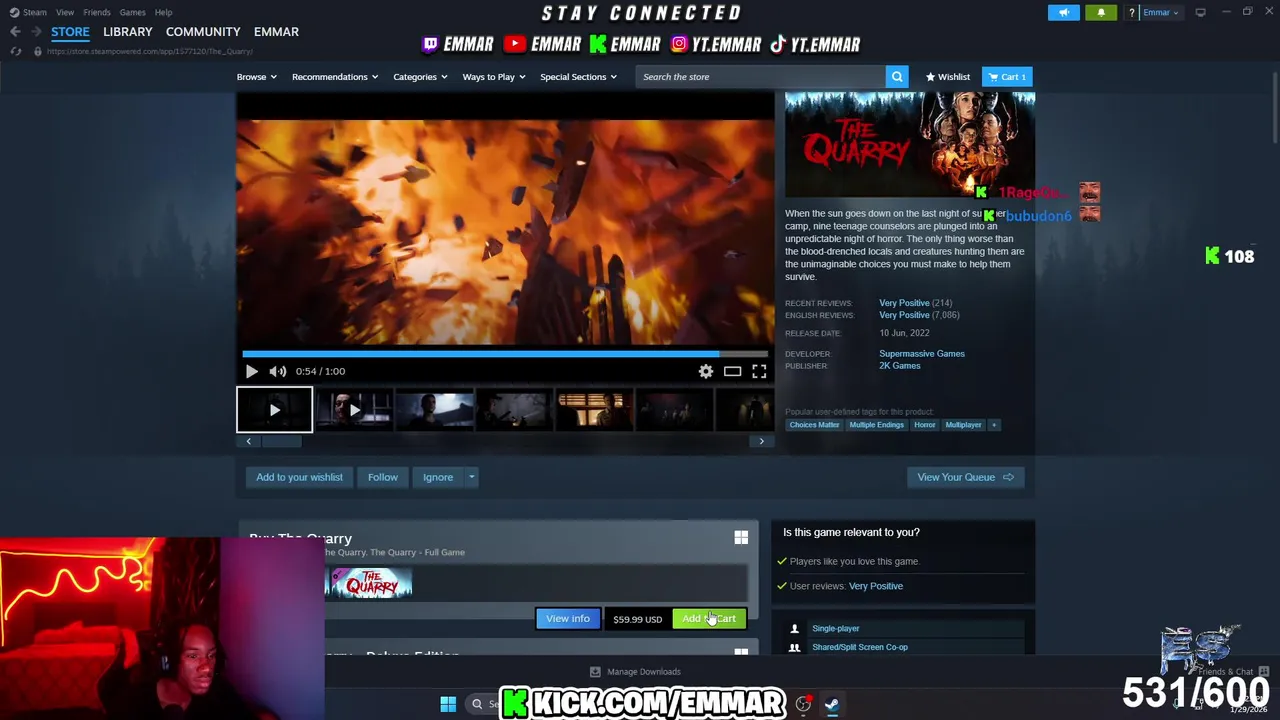The image size is (1280, 720).
Task: Follow The Quarry
Action: 382,477
